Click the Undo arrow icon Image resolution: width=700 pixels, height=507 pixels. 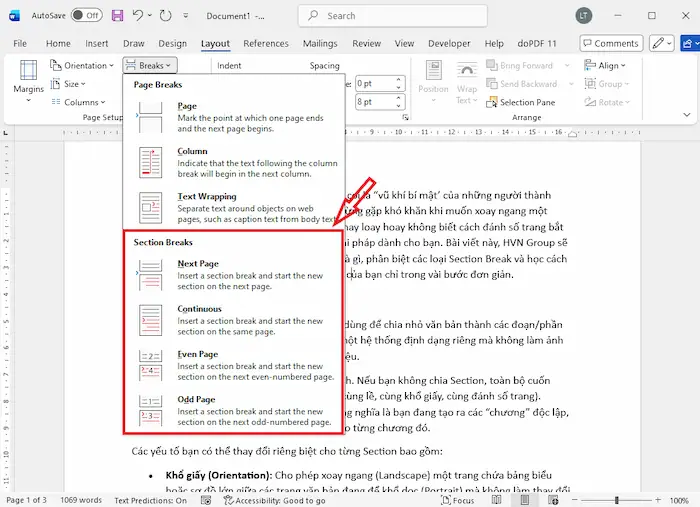coord(141,16)
